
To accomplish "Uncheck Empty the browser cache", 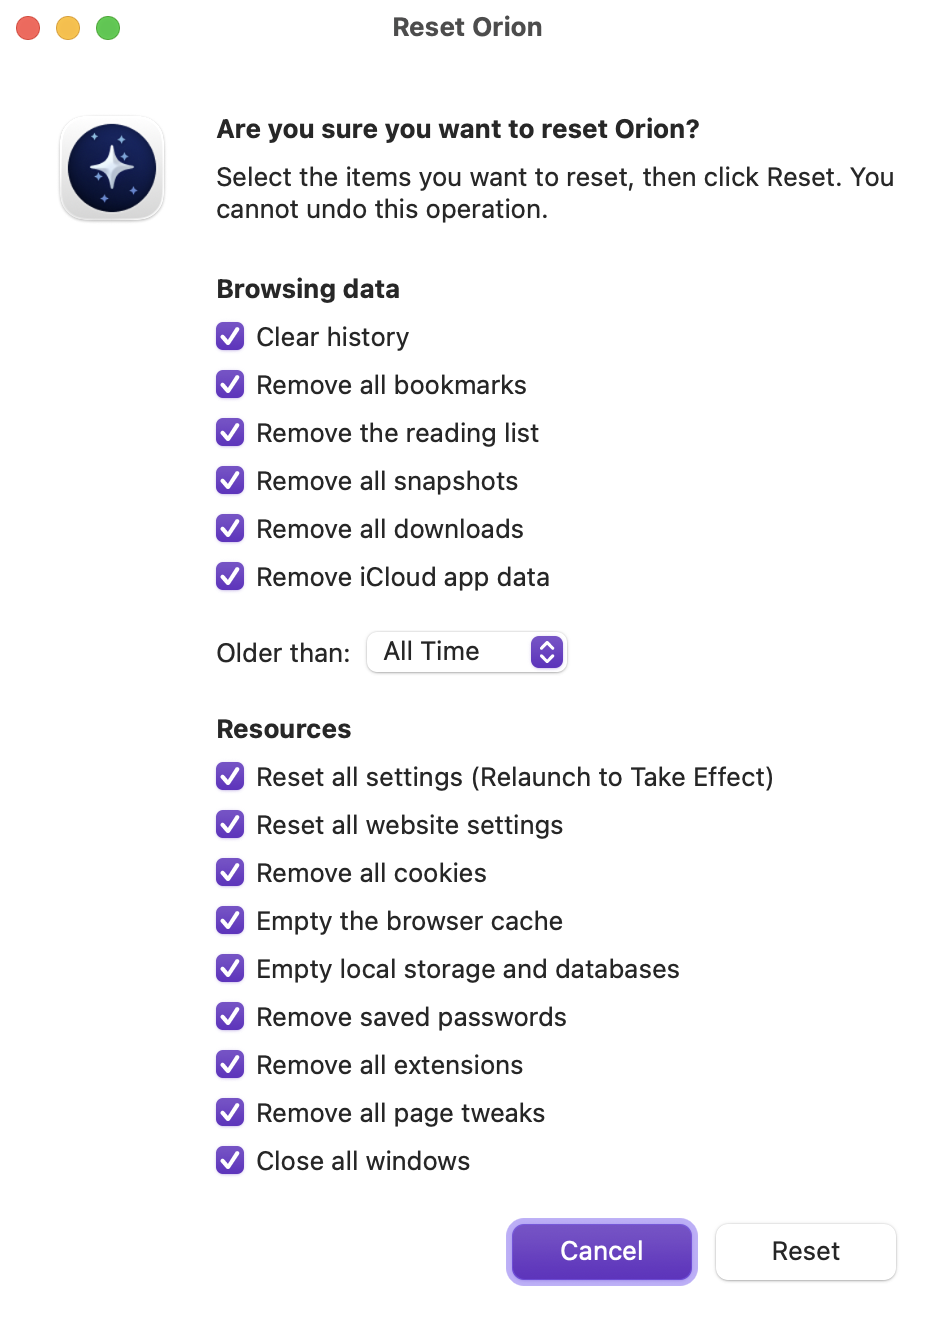I will [x=230, y=921].
